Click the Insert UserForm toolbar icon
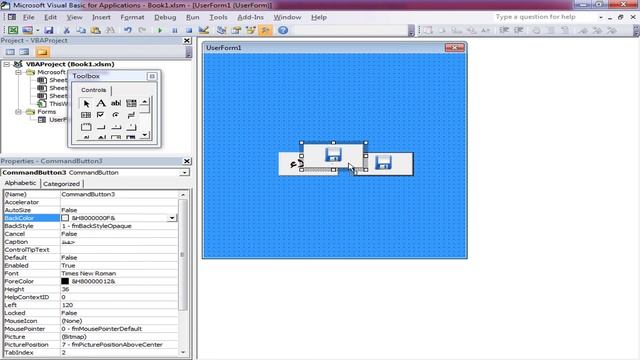 tap(27, 30)
